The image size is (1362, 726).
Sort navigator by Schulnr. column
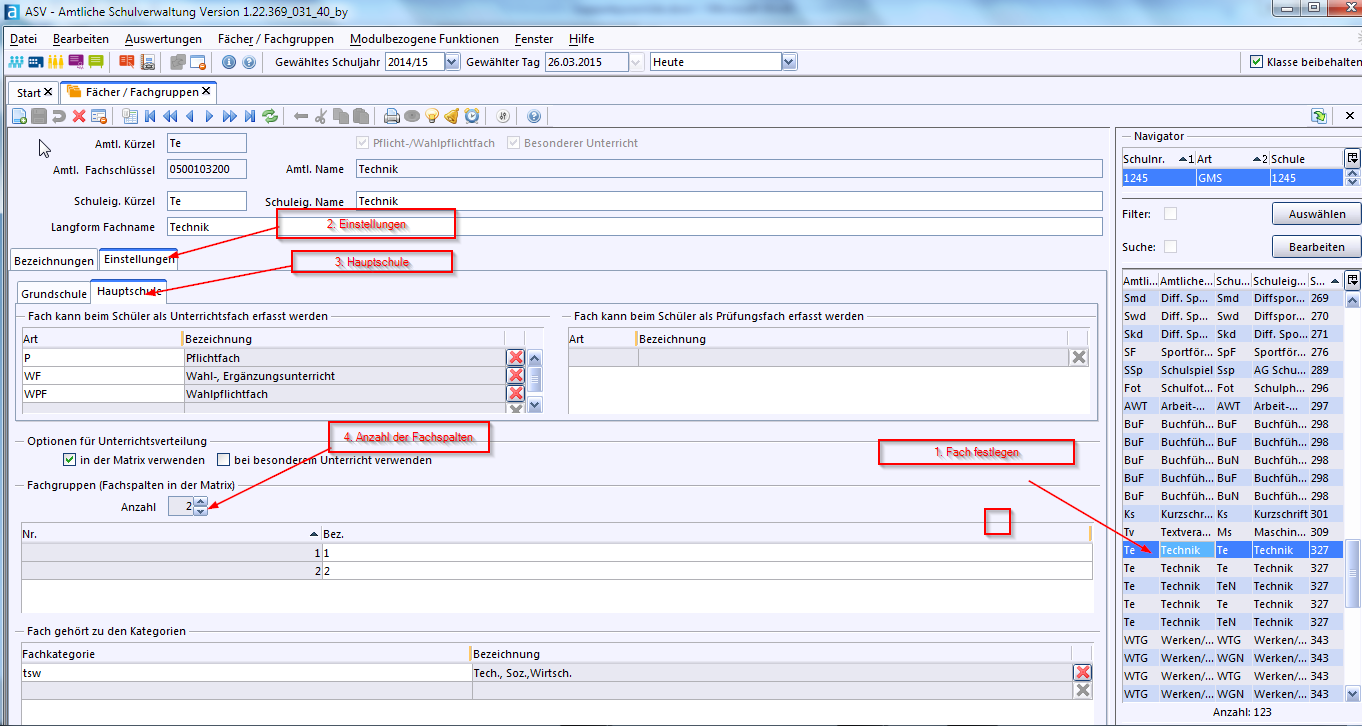click(1158, 159)
